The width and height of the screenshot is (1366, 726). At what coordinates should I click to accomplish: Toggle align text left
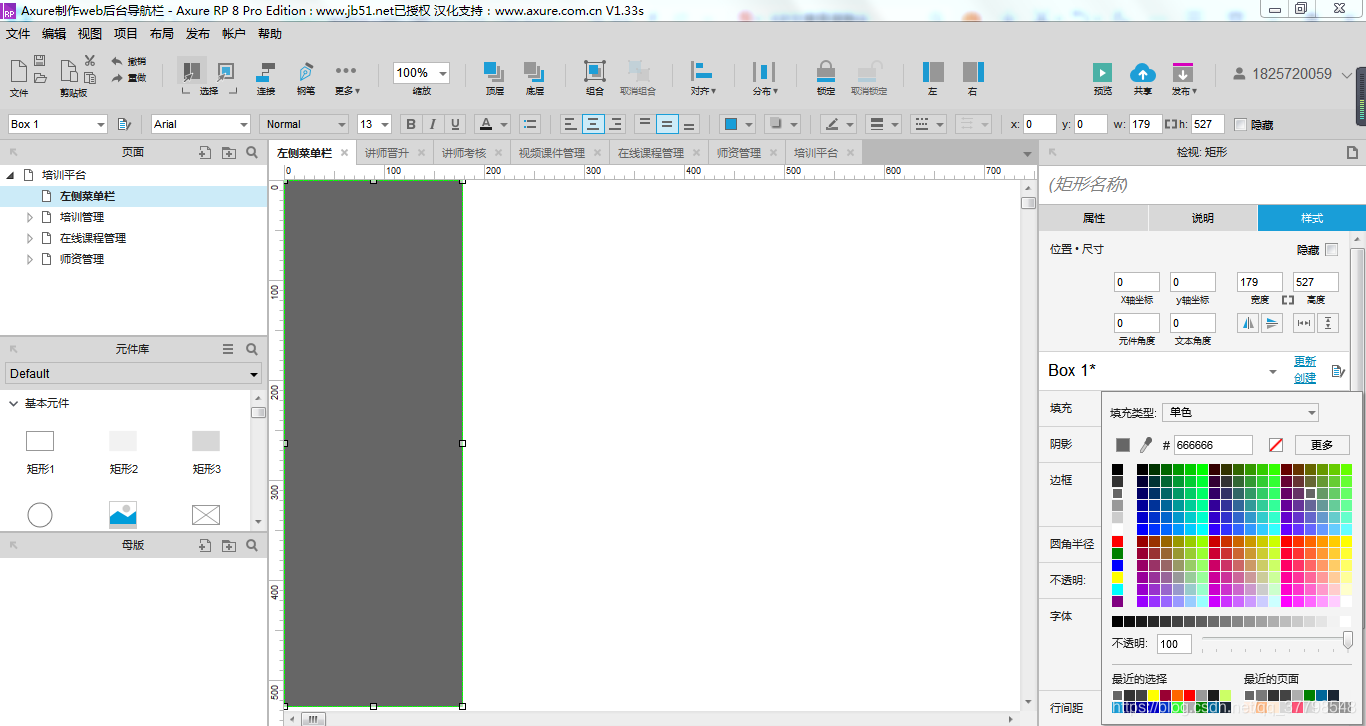[x=570, y=124]
